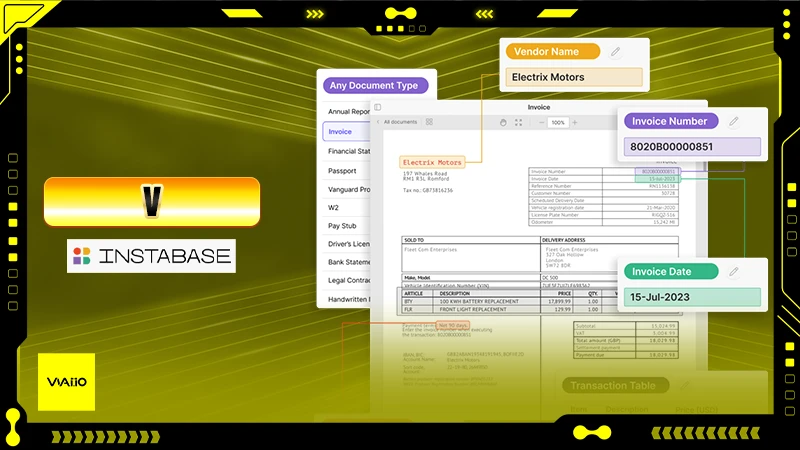
Task: Click the SOLD TO header on the invoice
Action: coord(414,240)
